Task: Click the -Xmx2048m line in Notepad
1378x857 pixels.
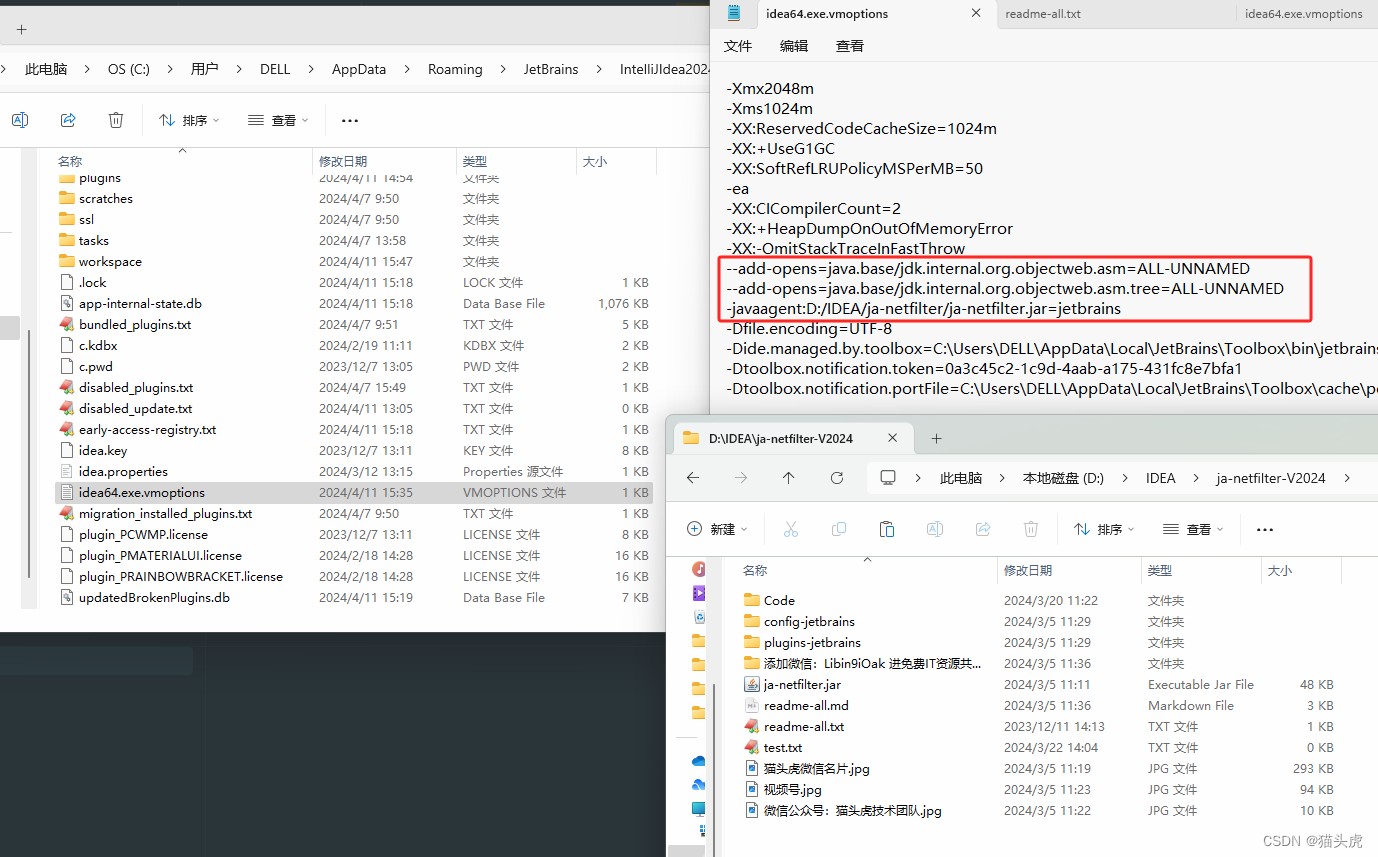Action: [770, 88]
